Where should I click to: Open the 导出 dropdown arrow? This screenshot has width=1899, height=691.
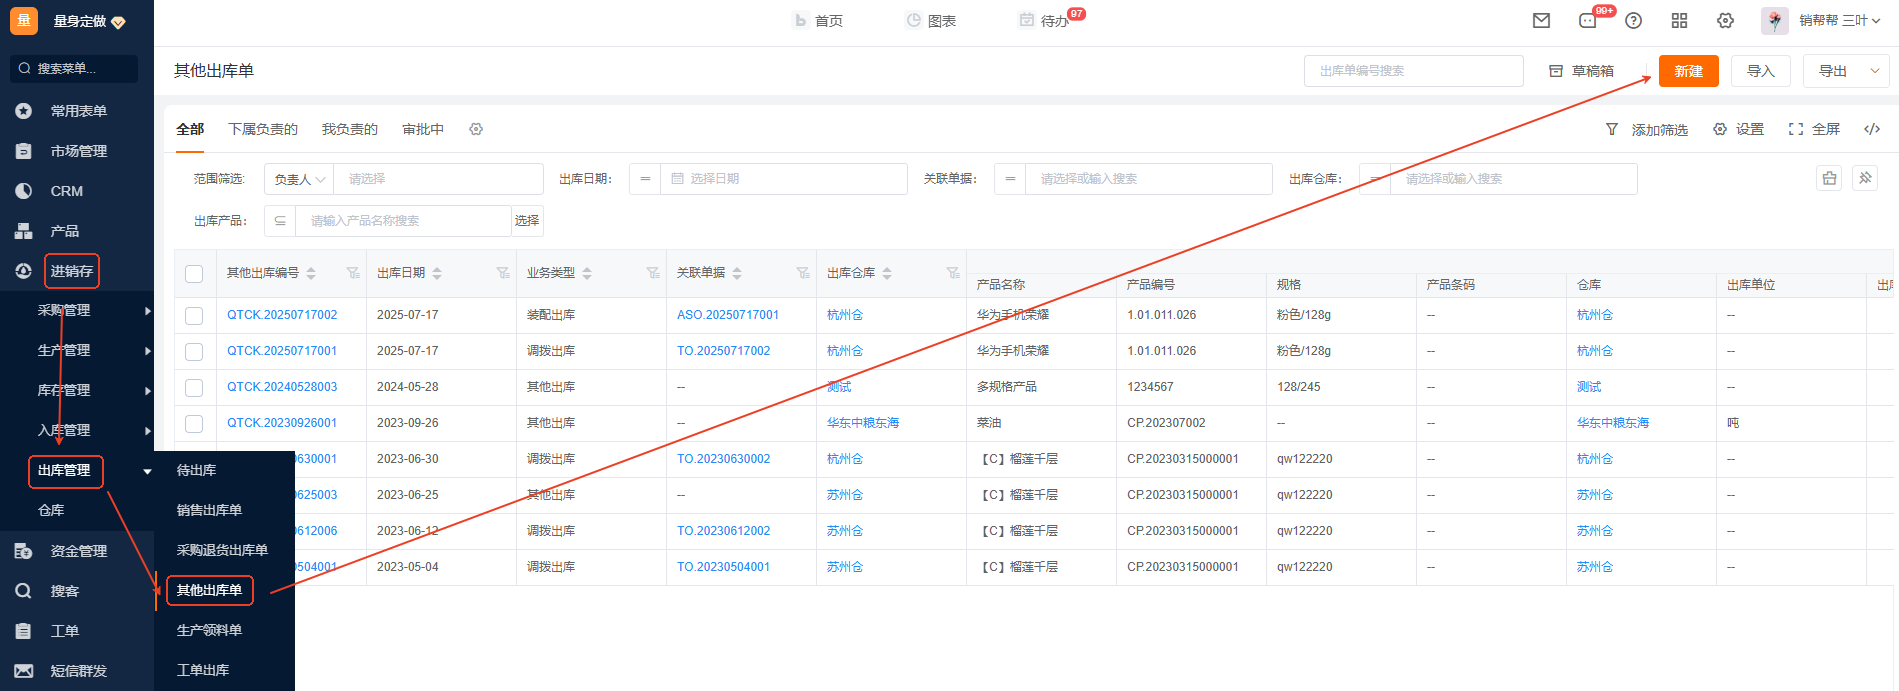1875,71
